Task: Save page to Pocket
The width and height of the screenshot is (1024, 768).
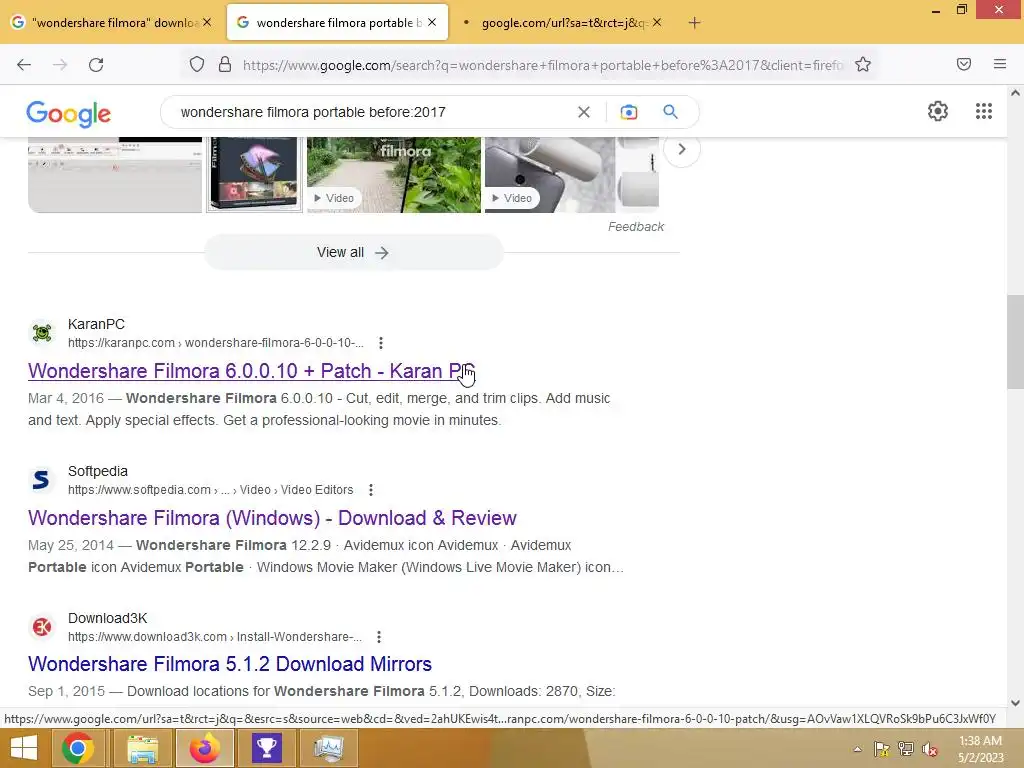Action: tap(963, 64)
